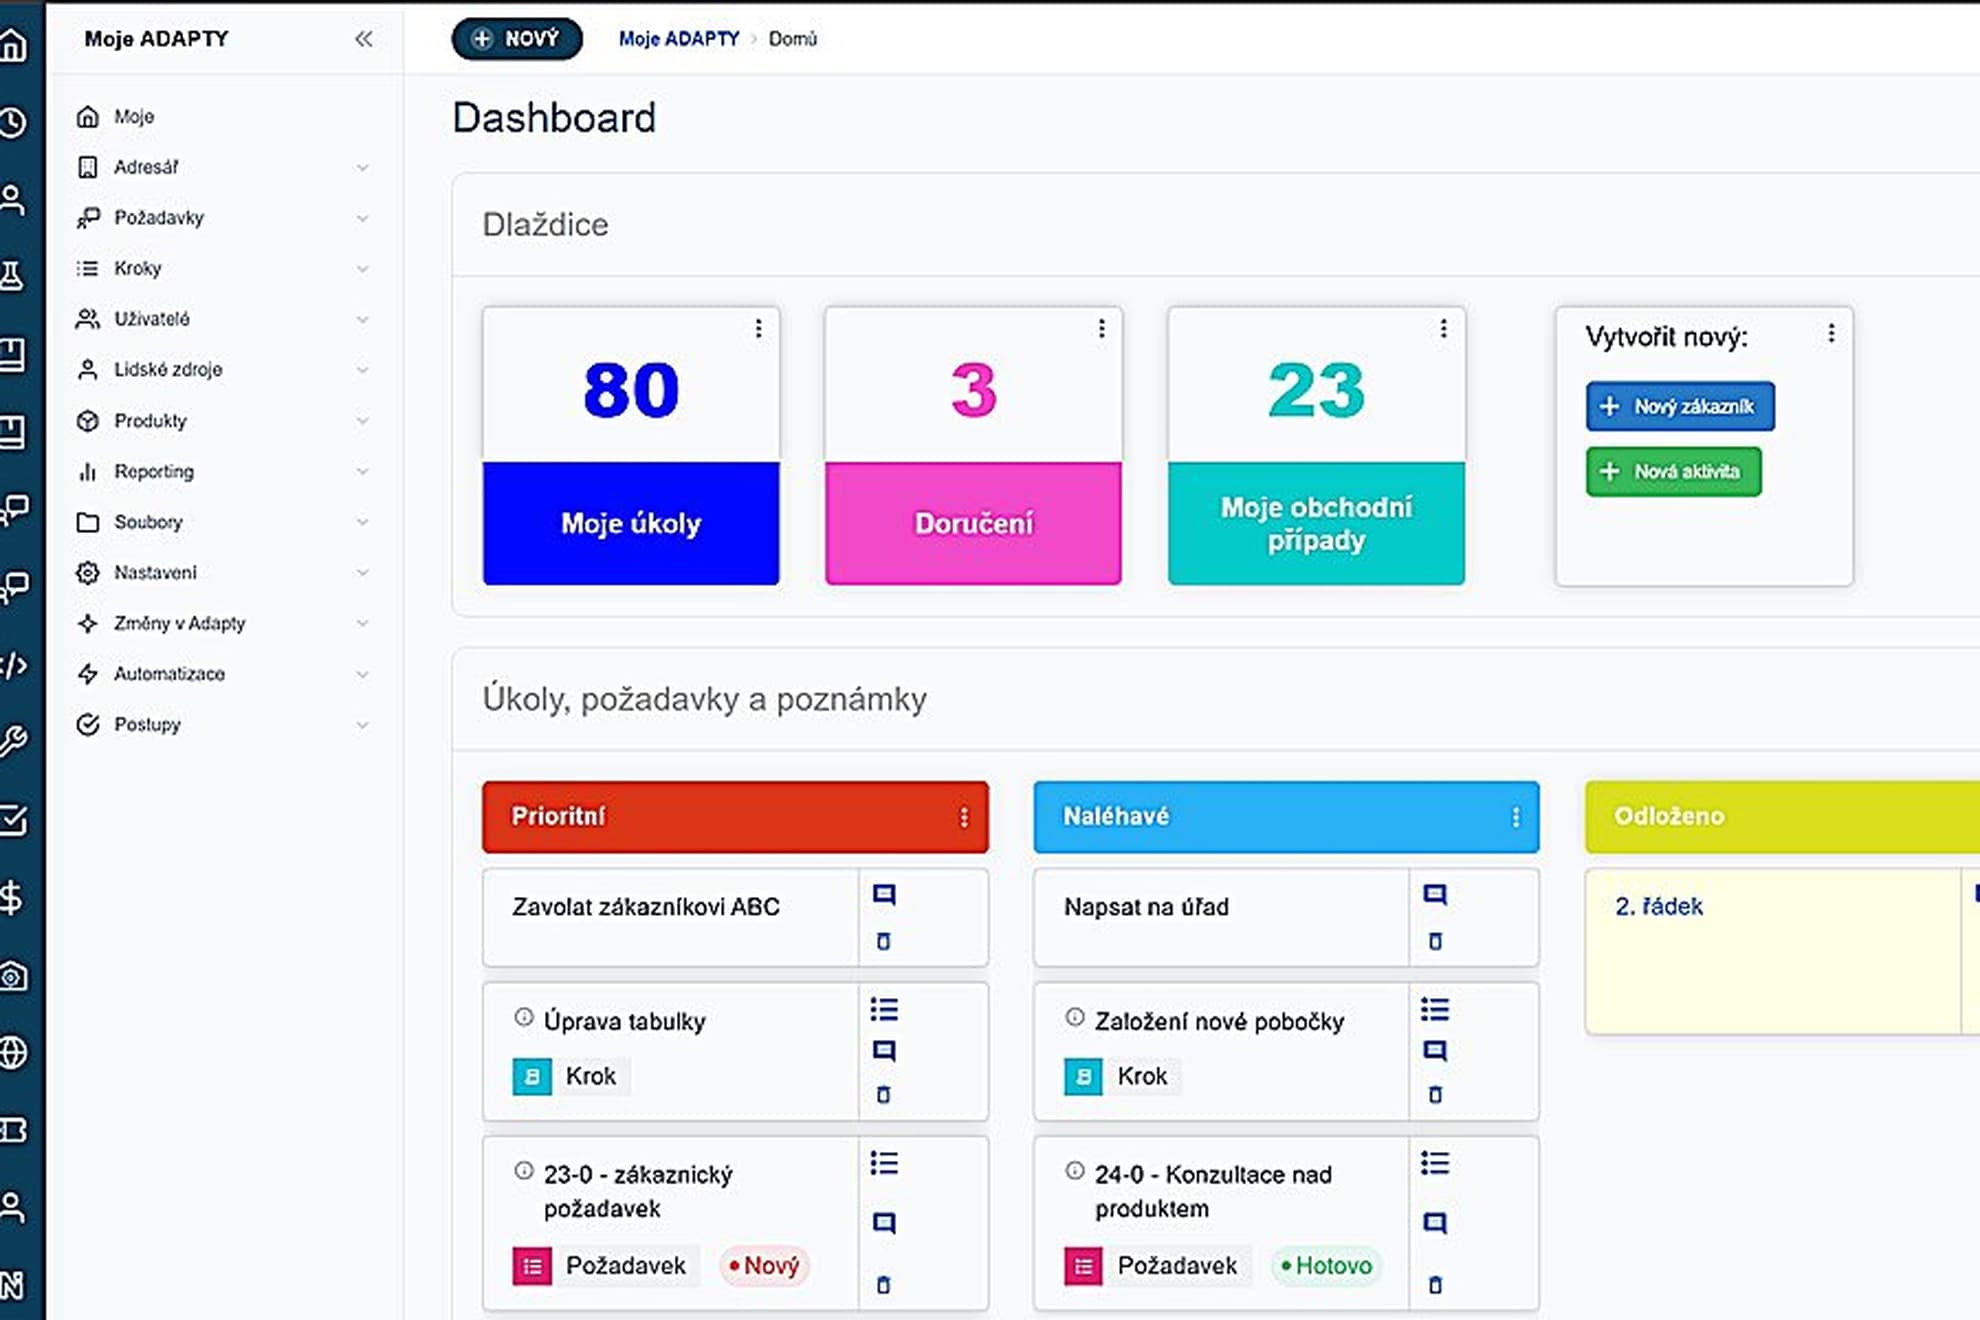Click the flask icon in dark left rail
The height and width of the screenshot is (1320, 1980).
pyautogui.click(x=12, y=275)
